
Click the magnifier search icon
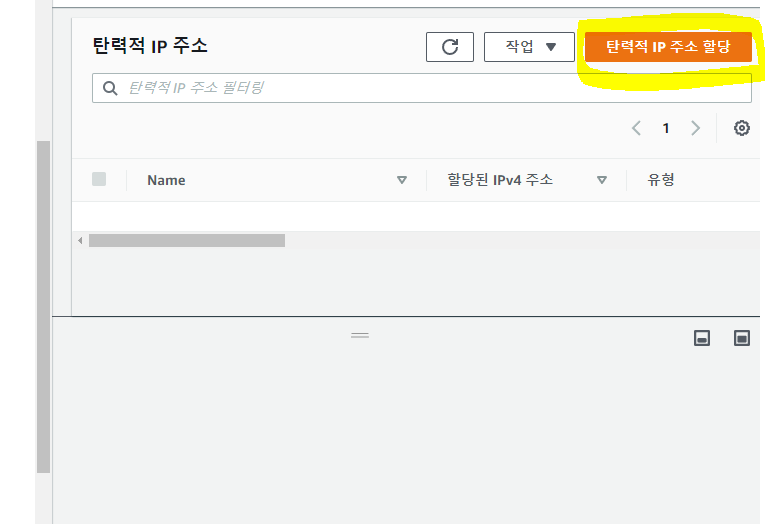point(110,88)
